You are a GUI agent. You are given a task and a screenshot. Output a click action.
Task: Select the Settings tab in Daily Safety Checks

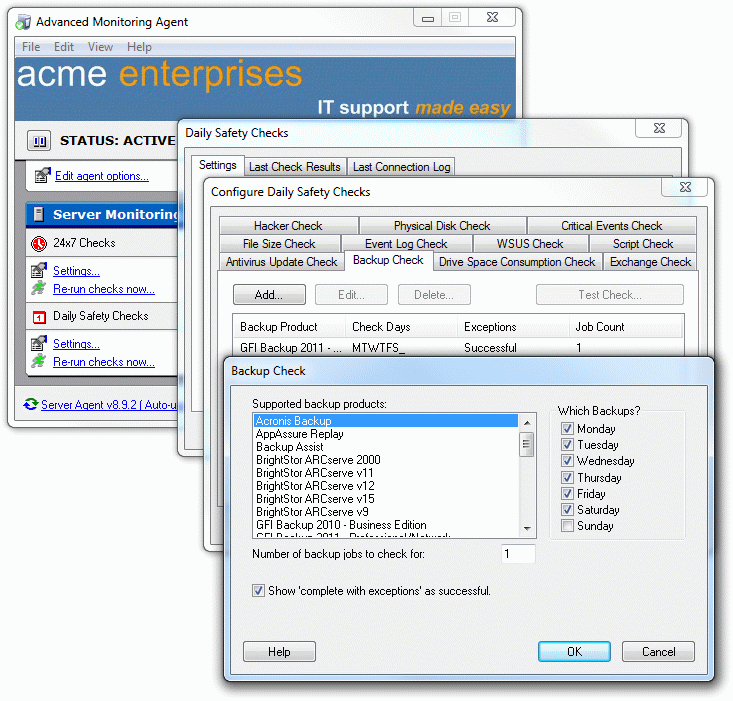point(217,165)
